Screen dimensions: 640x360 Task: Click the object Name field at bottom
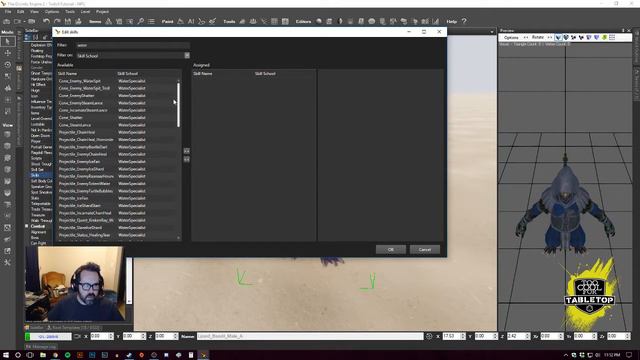tap(310, 336)
